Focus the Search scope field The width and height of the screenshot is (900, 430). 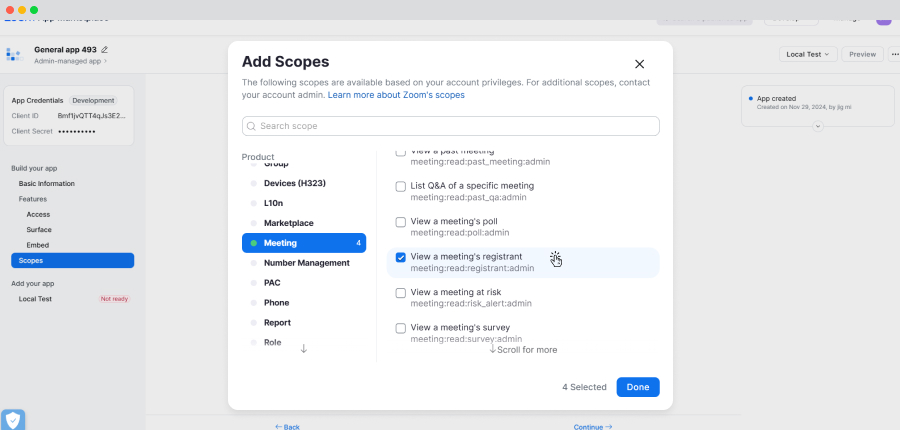[451, 126]
